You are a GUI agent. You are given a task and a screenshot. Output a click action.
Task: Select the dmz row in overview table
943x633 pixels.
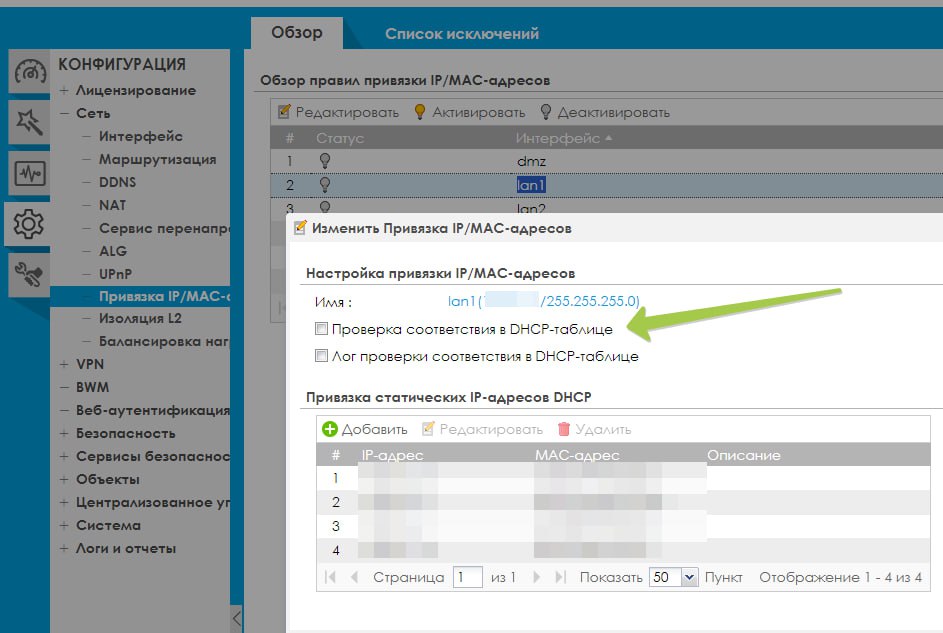606,161
